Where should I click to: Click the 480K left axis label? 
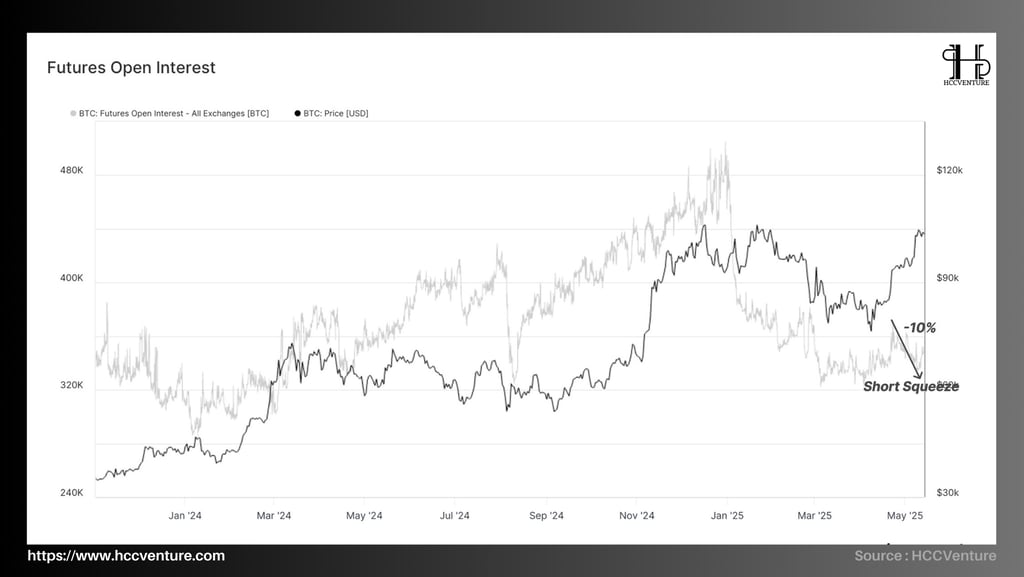point(72,170)
